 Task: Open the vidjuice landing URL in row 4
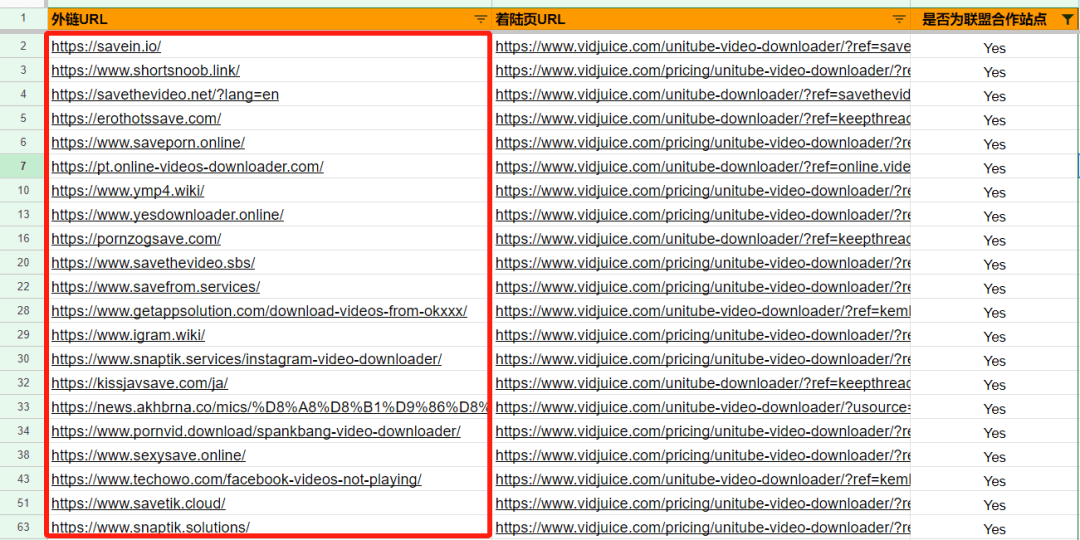pos(703,94)
